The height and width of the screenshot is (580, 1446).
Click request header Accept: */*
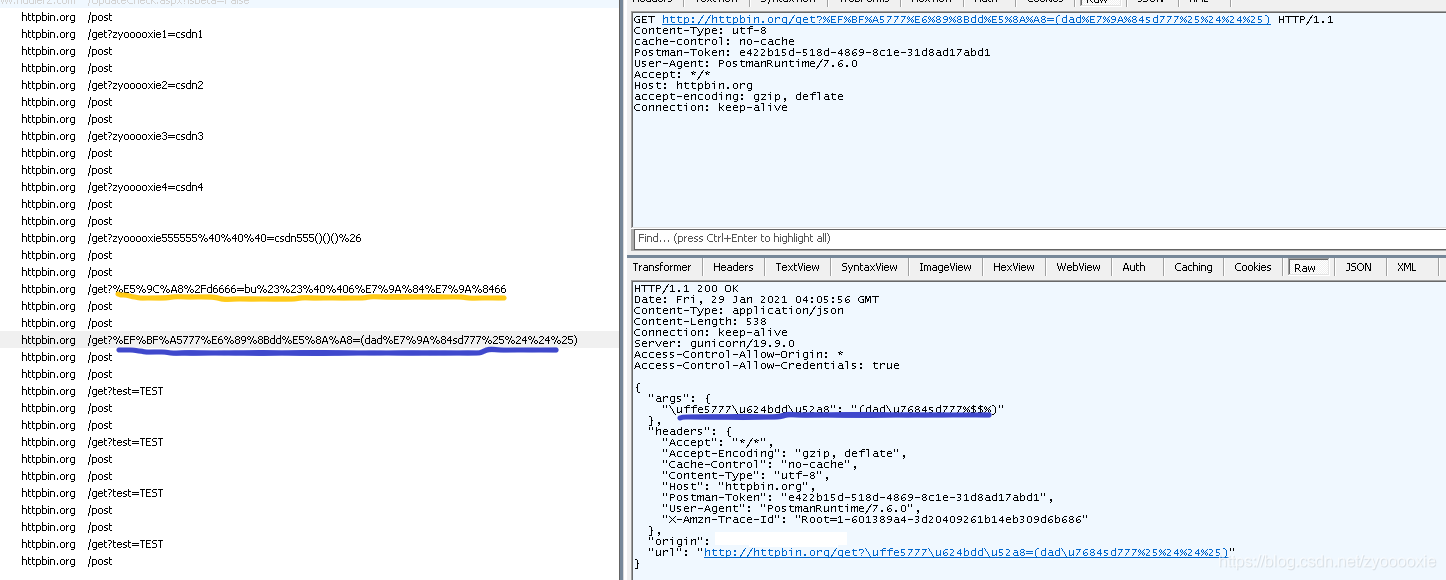click(x=672, y=74)
